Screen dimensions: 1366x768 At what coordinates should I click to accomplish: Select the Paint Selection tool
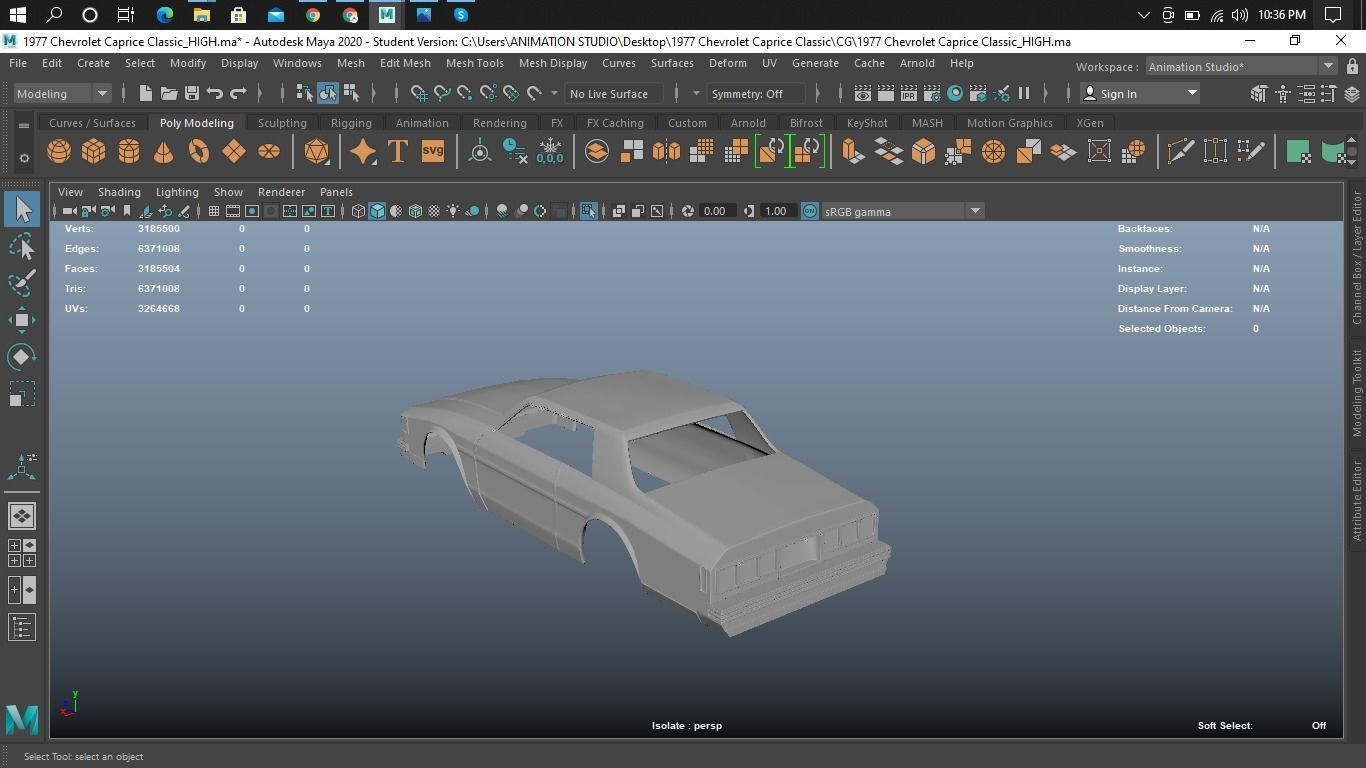click(x=22, y=282)
